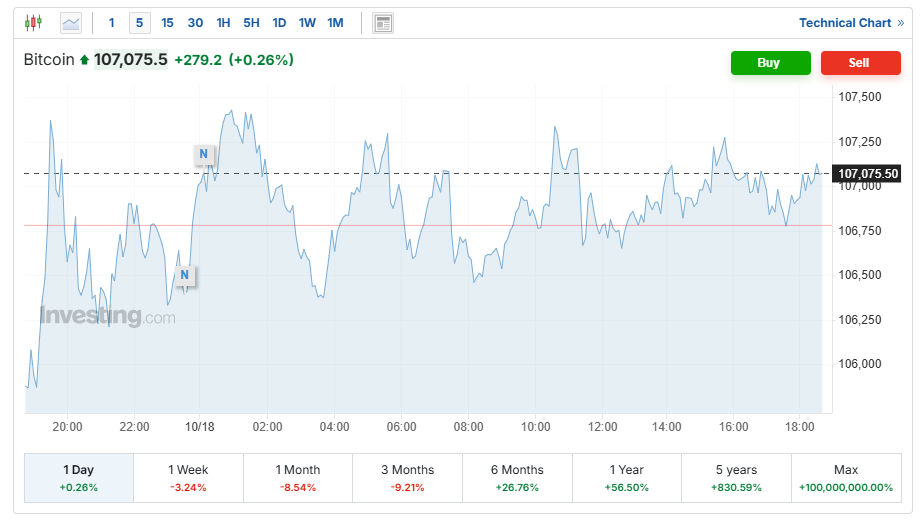921x525 pixels.
Task: Switch the interval to 1H
Action: [x=223, y=22]
